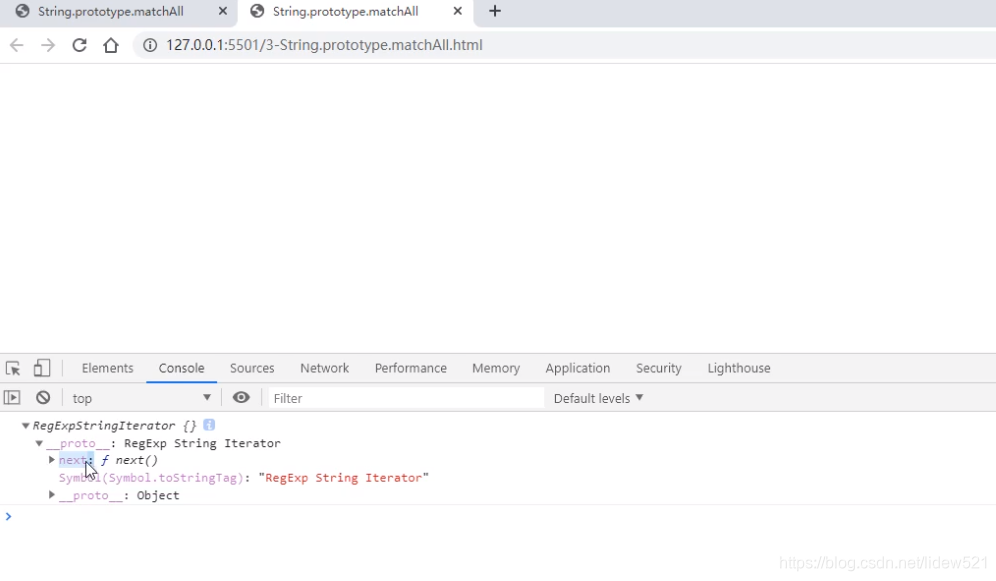The height and width of the screenshot is (581, 996).
Task: Click the f next() function value
Action: (x=130, y=460)
